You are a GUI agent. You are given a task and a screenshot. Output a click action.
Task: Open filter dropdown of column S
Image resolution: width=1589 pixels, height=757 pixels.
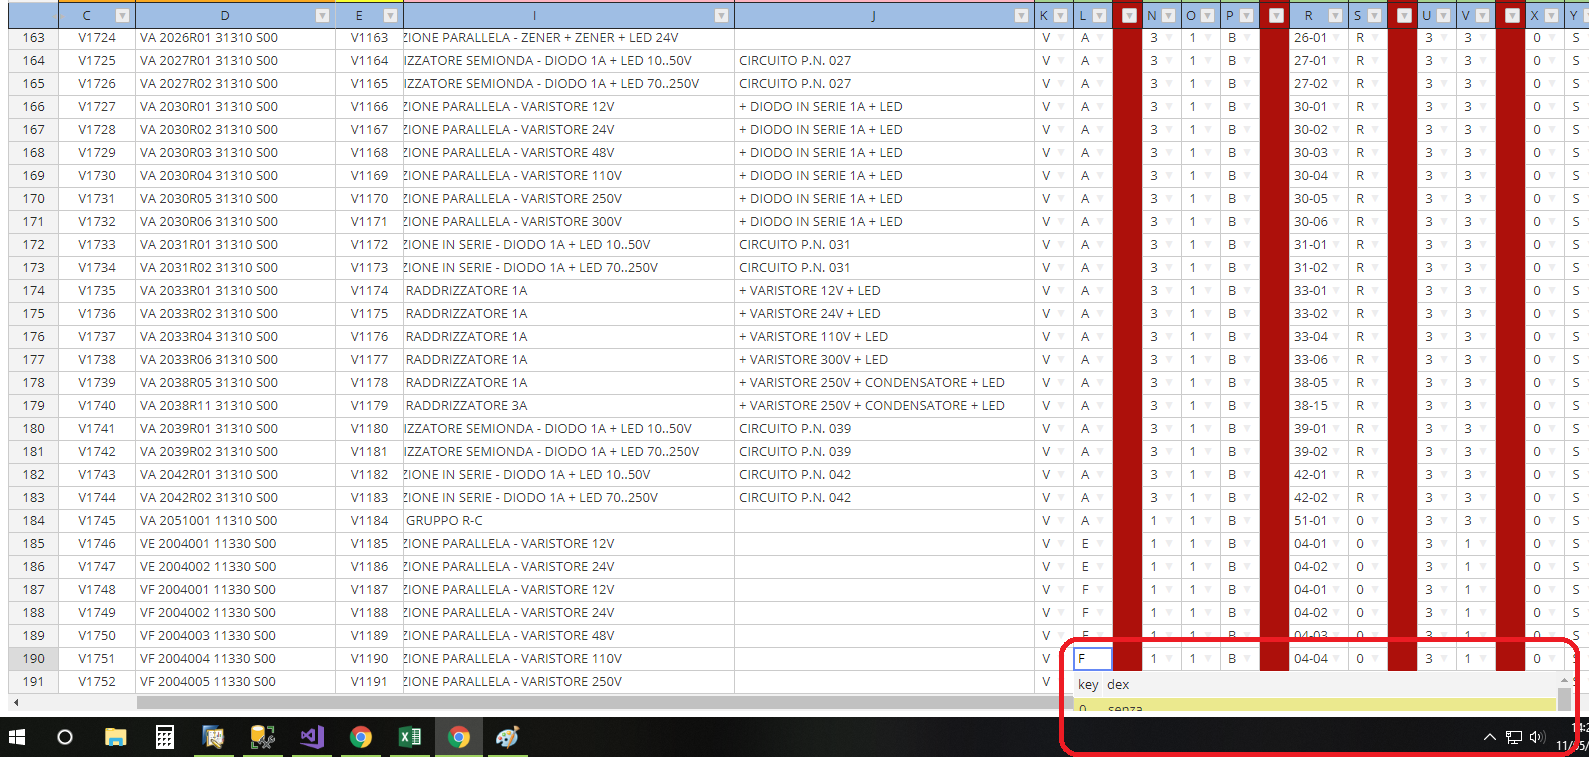point(1374,15)
